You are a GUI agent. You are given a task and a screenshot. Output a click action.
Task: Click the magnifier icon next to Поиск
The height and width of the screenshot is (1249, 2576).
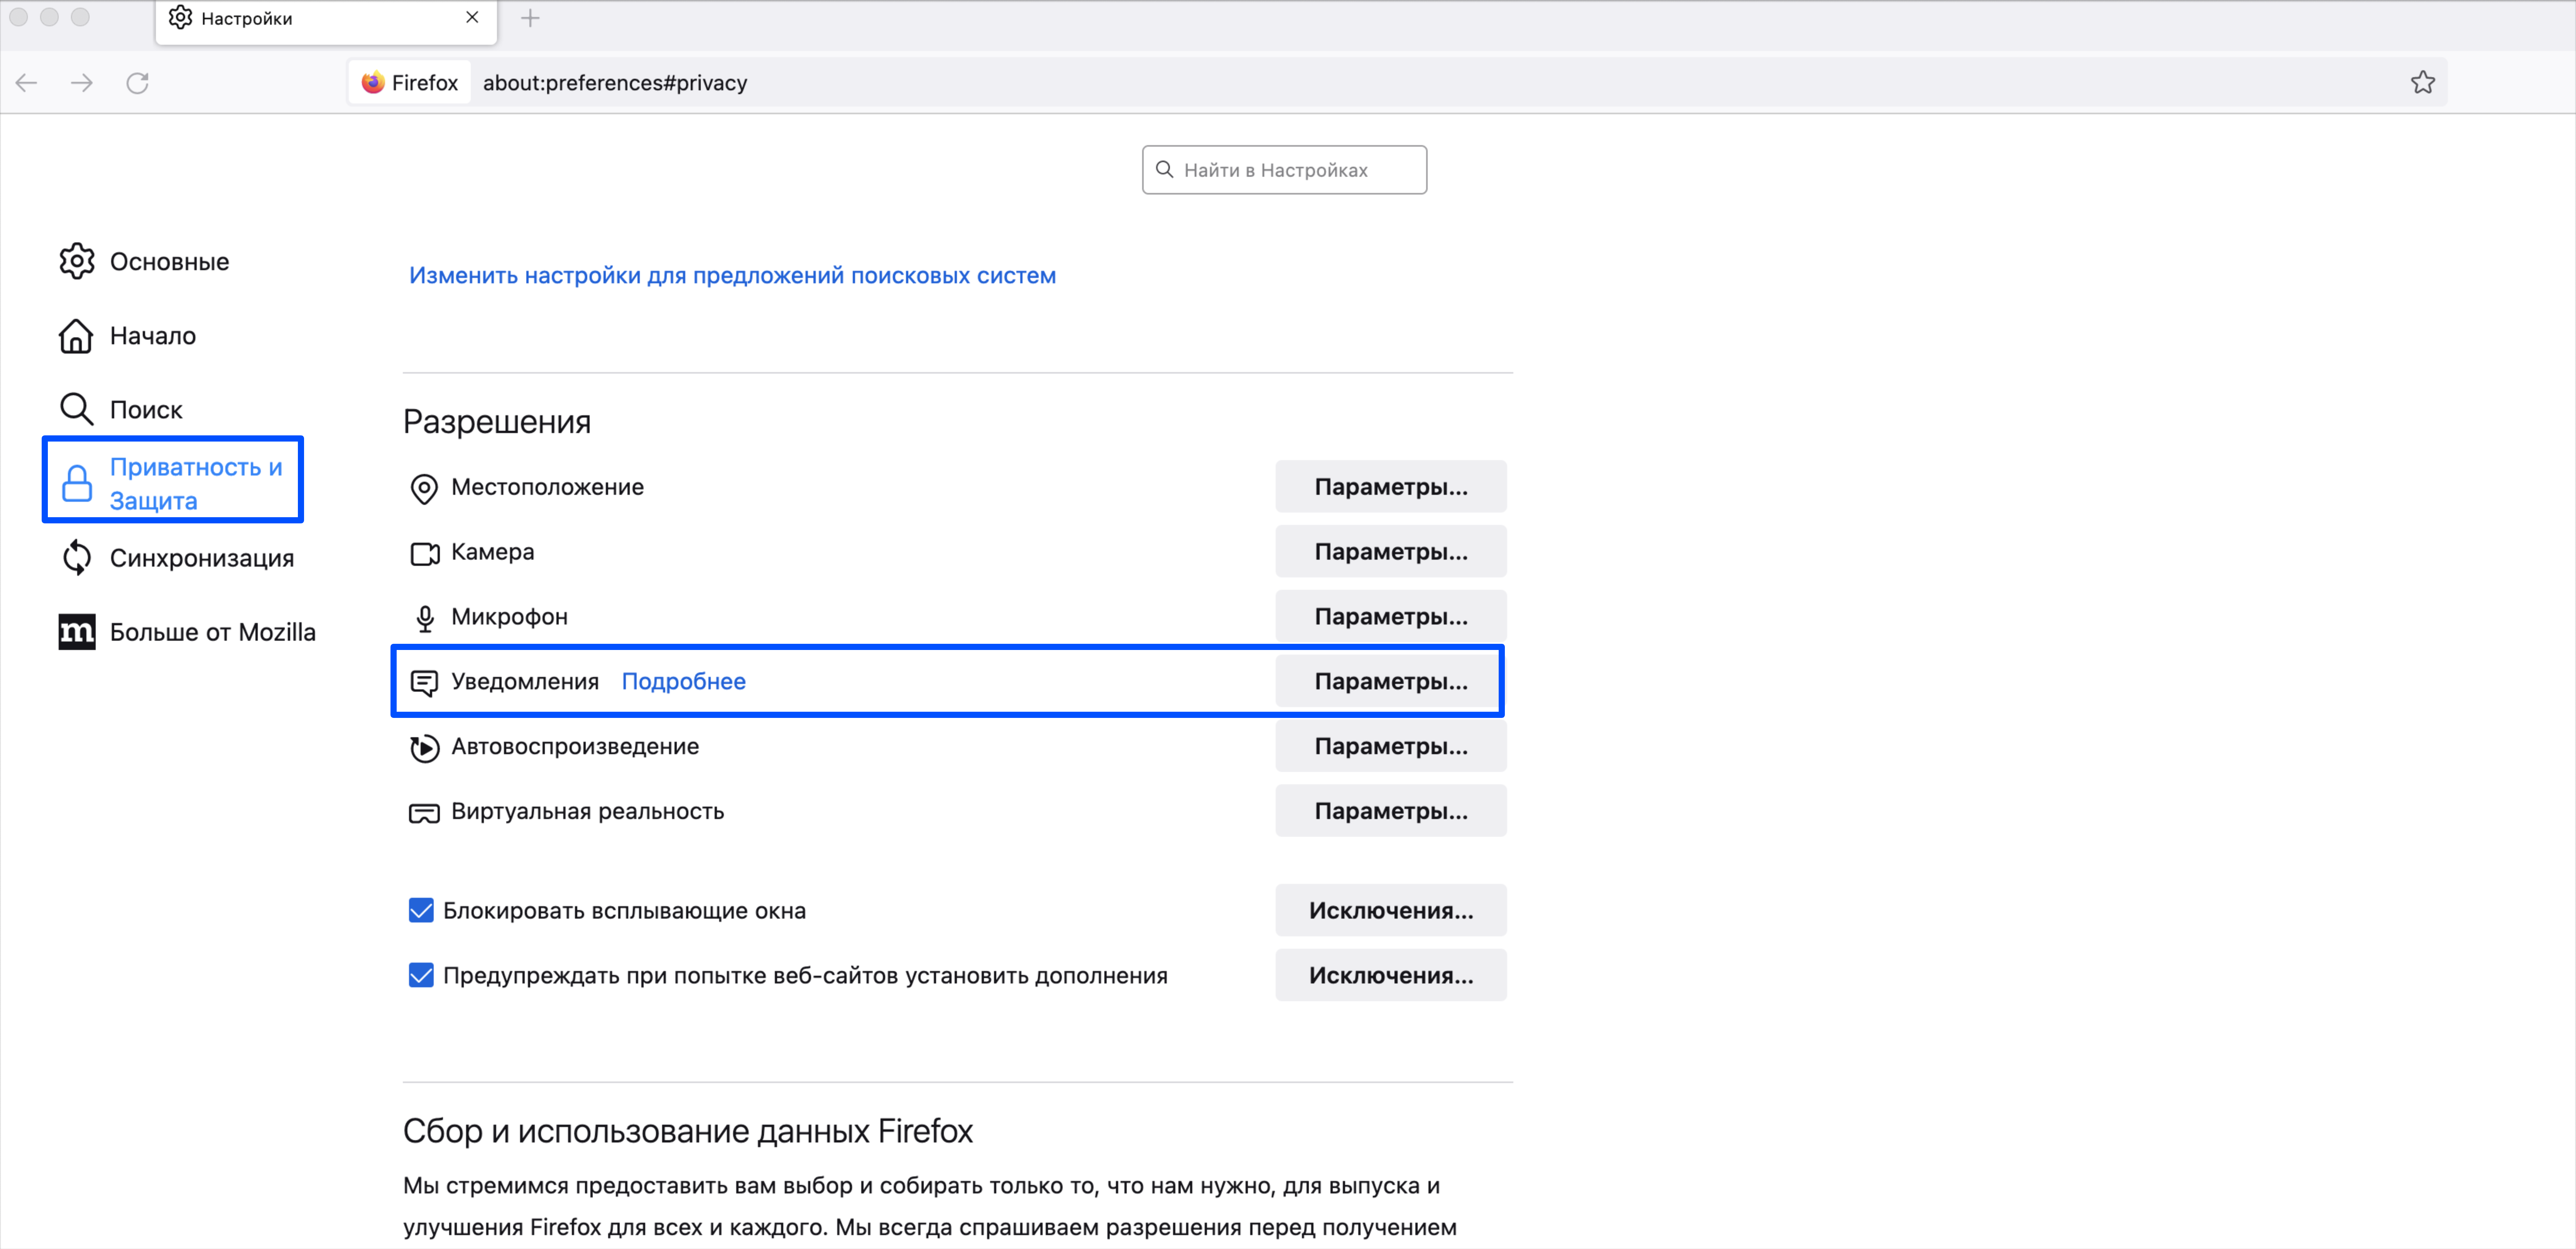point(77,409)
